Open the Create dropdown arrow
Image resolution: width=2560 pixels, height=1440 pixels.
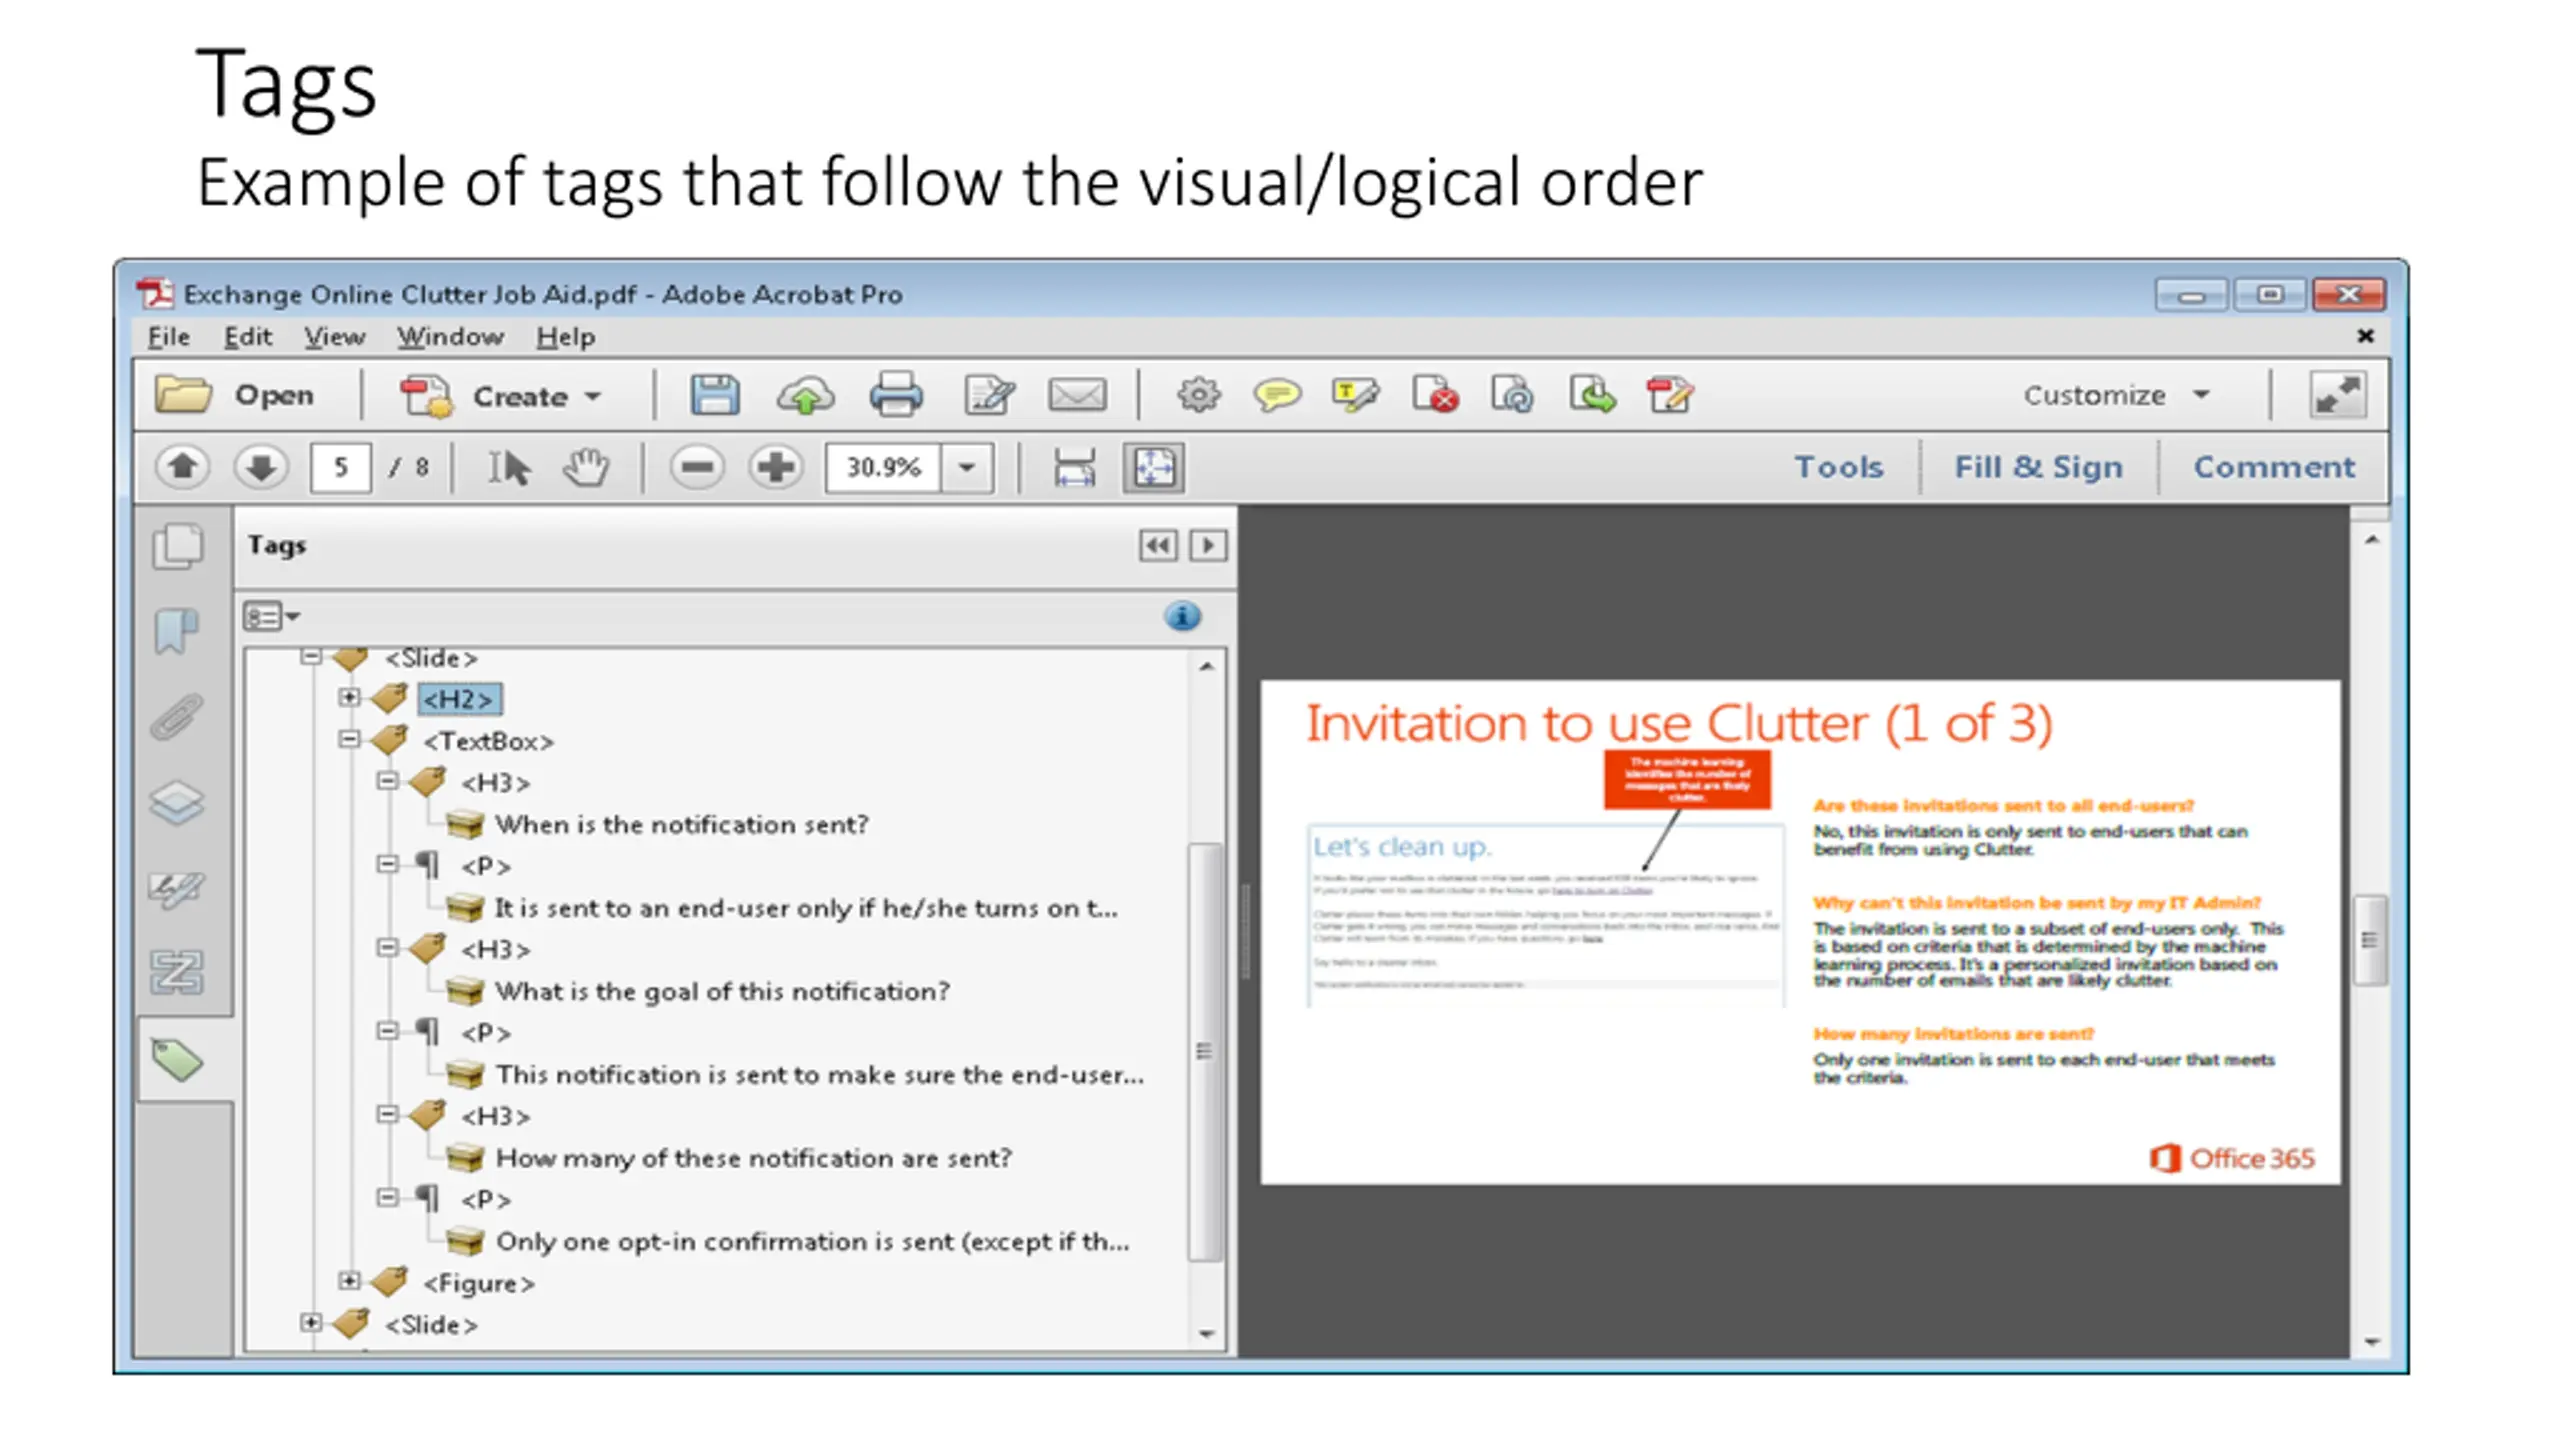593,396
